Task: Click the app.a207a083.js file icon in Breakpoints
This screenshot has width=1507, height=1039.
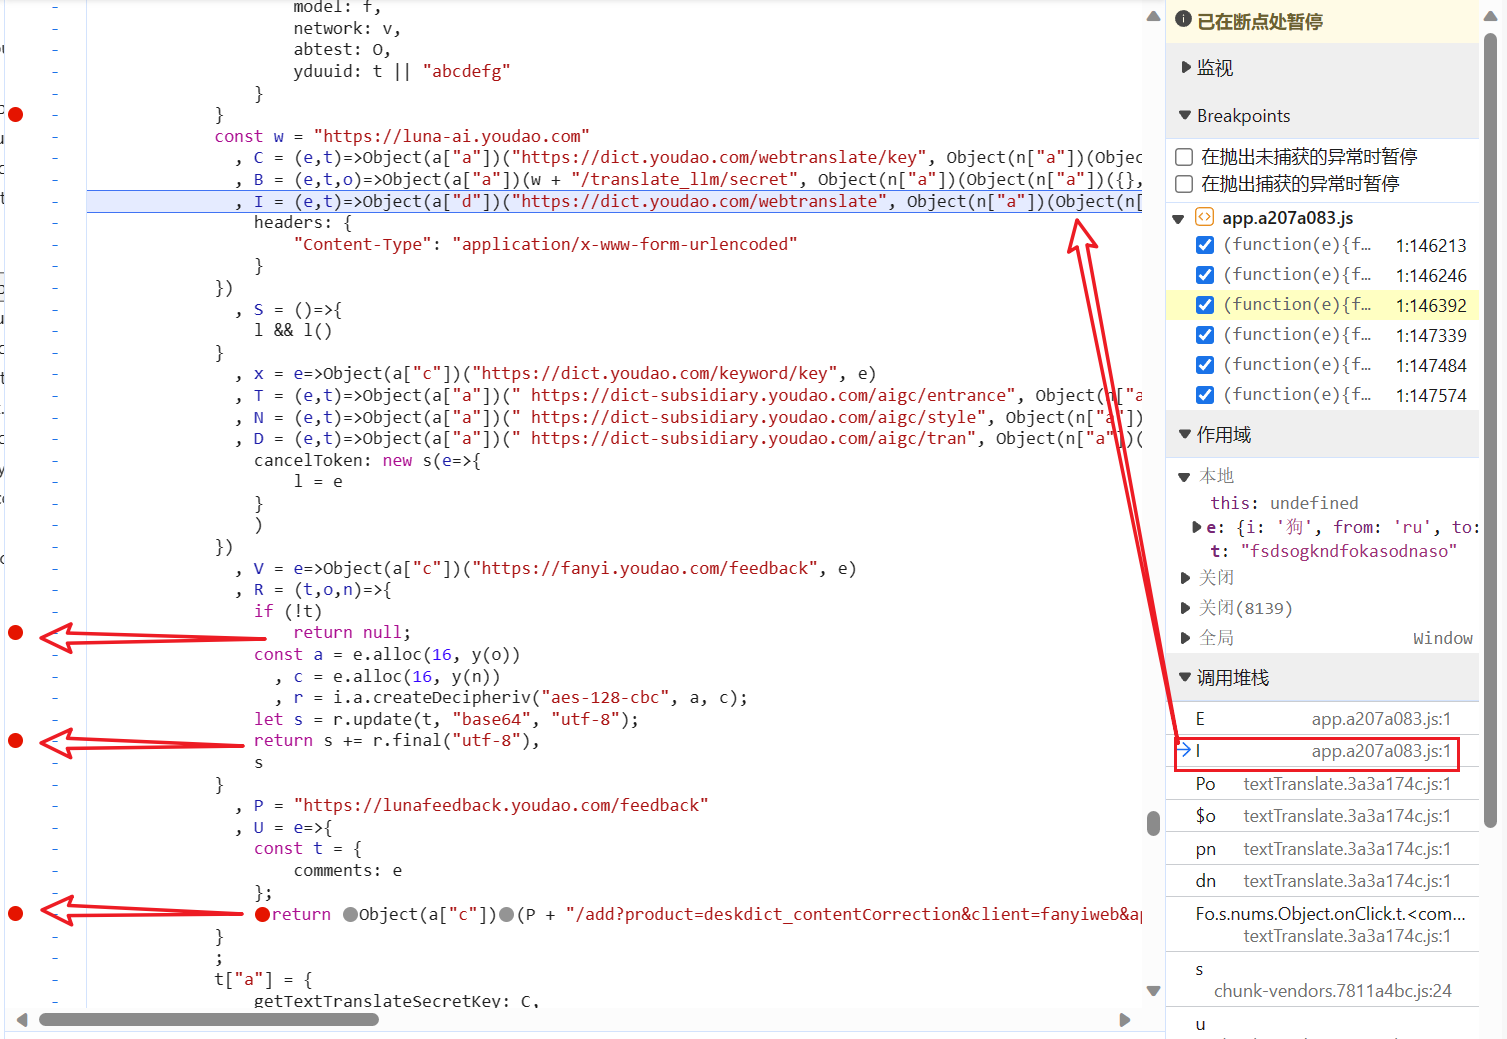Action: click(1204, 217)
